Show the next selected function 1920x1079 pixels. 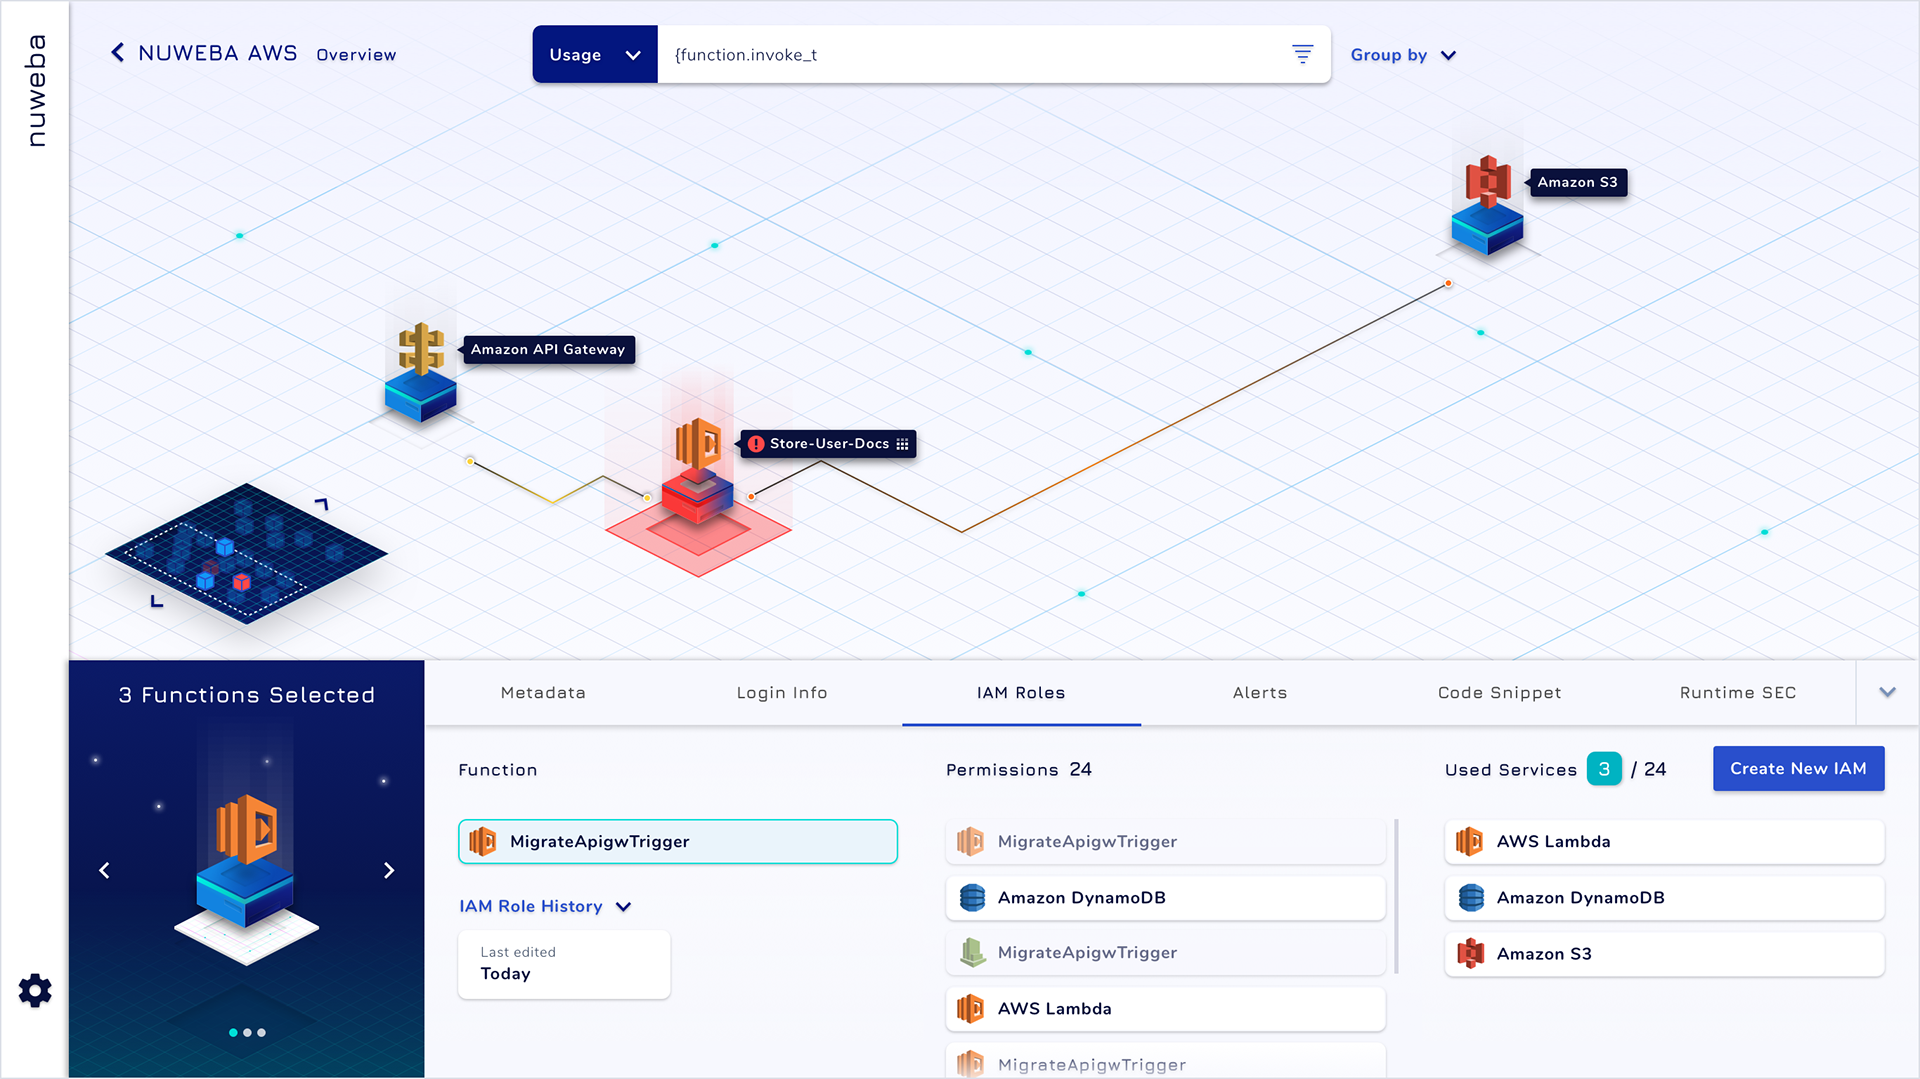point(389,870)
